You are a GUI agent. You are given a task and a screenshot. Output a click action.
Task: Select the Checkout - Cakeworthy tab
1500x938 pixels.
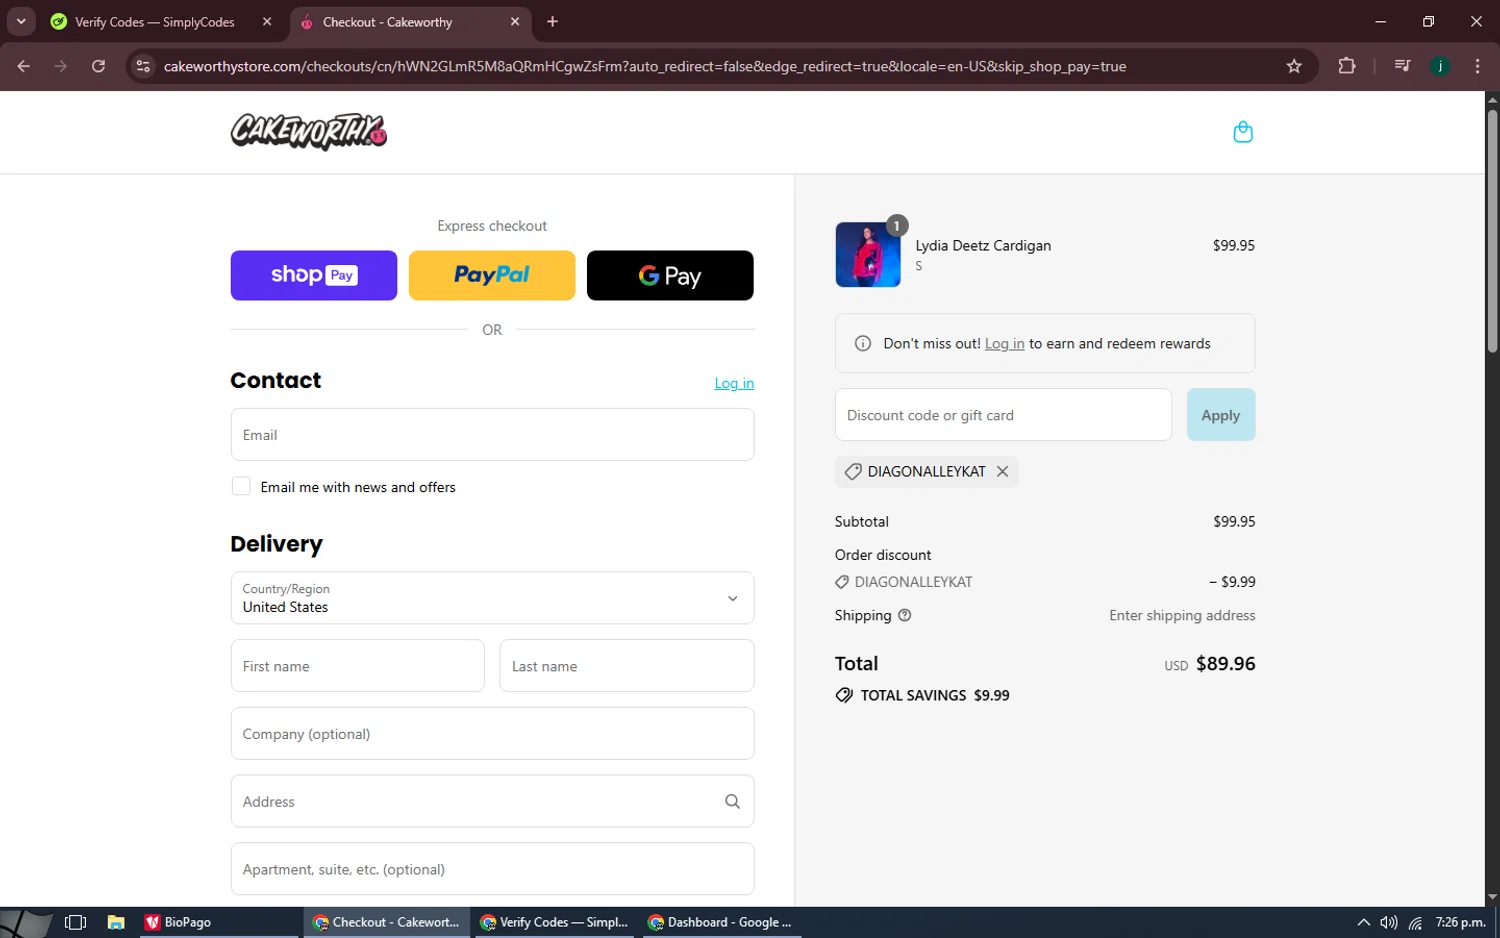(x=411, y=21)
